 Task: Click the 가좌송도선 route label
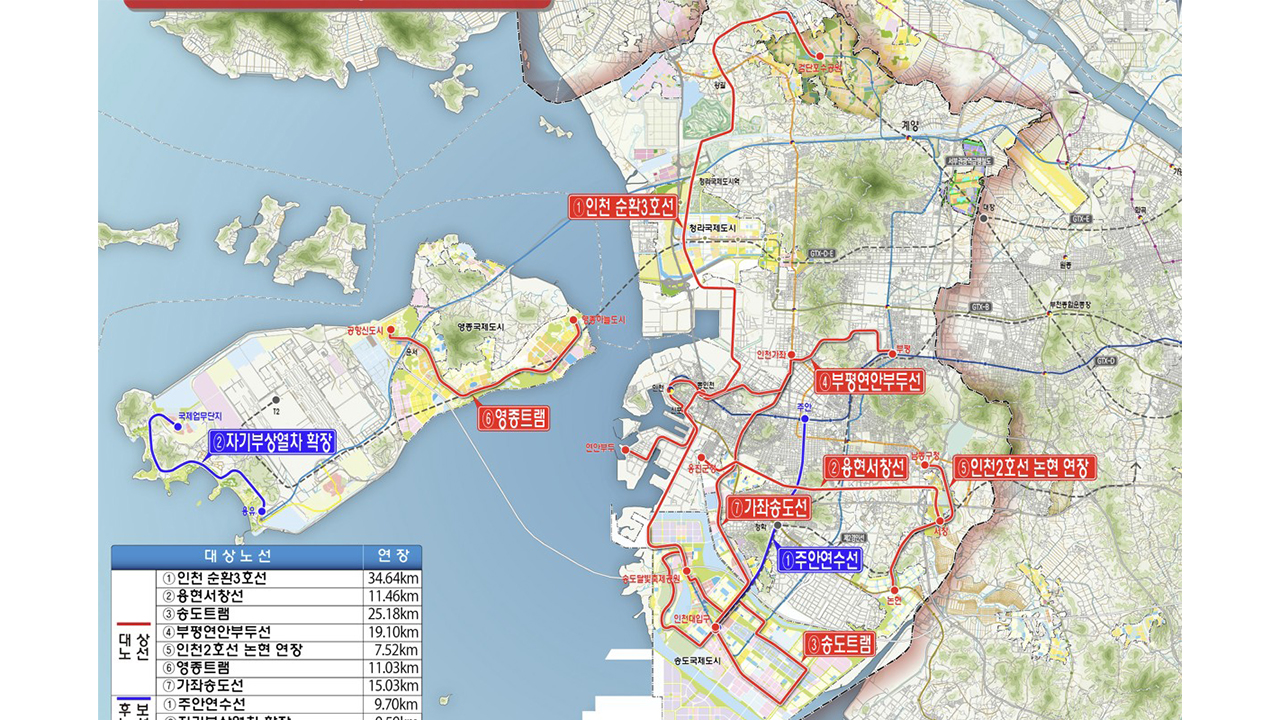pyautogui.click(x=769, y=508)
